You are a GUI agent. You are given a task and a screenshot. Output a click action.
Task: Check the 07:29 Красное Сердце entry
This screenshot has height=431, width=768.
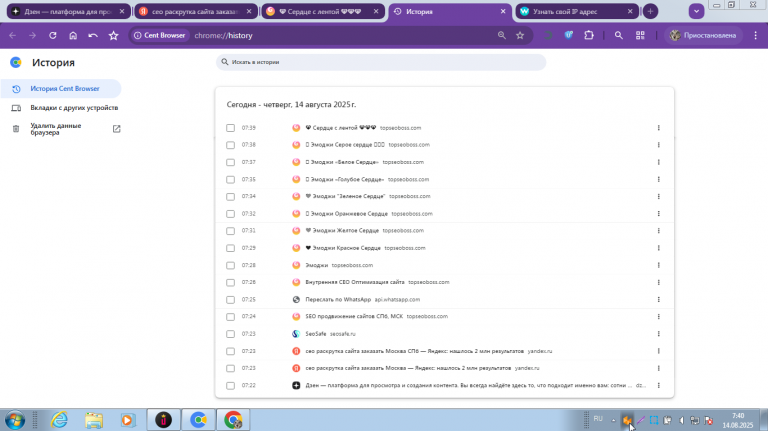tap(230, 248)
